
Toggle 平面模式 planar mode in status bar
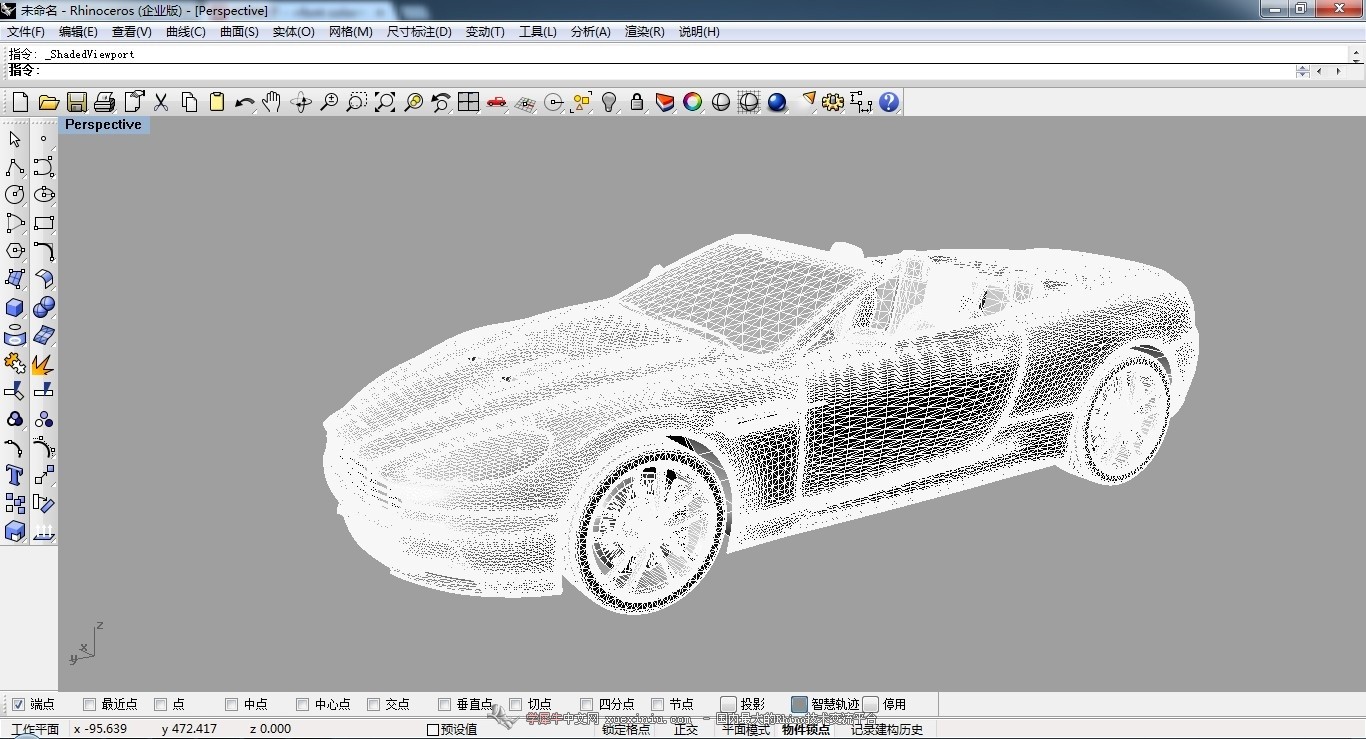(746, 729)
